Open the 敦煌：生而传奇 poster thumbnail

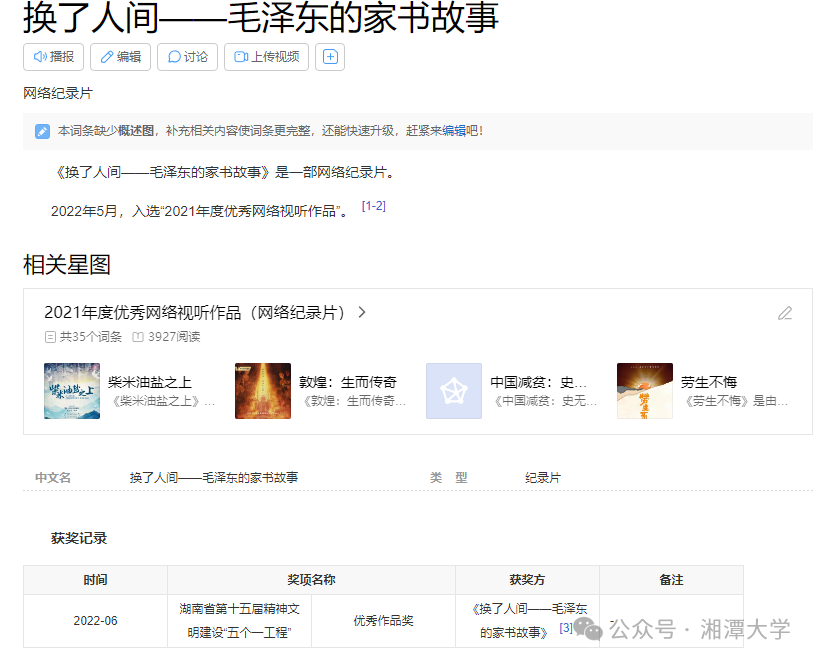tap(263, 391)
